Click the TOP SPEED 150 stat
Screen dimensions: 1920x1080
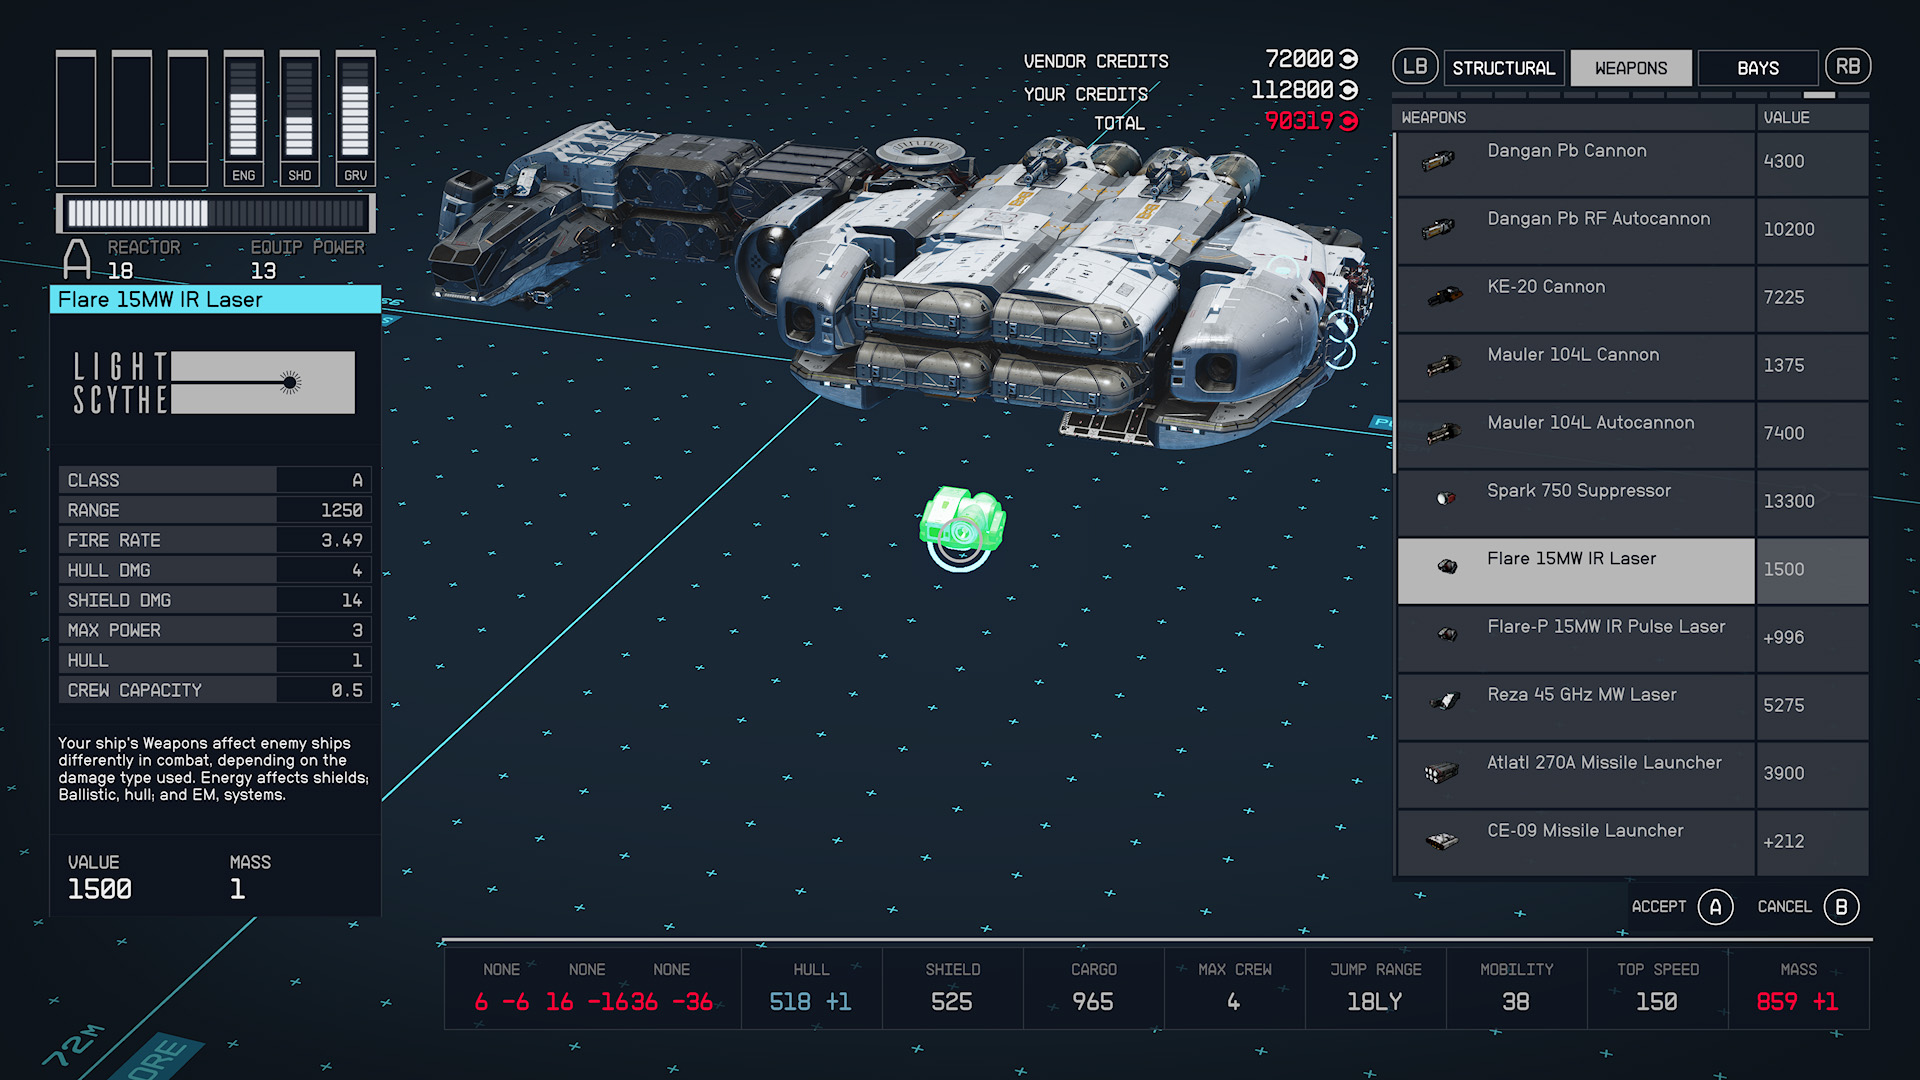pyautogui.click(x=1657, y=988)
